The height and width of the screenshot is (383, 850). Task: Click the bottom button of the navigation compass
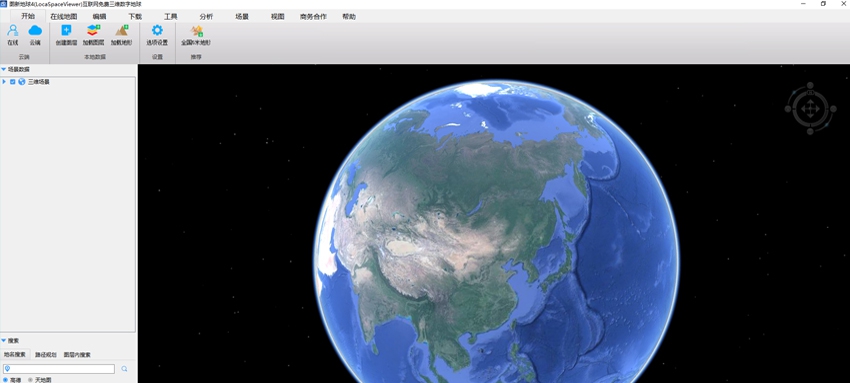tap(810, 132)
